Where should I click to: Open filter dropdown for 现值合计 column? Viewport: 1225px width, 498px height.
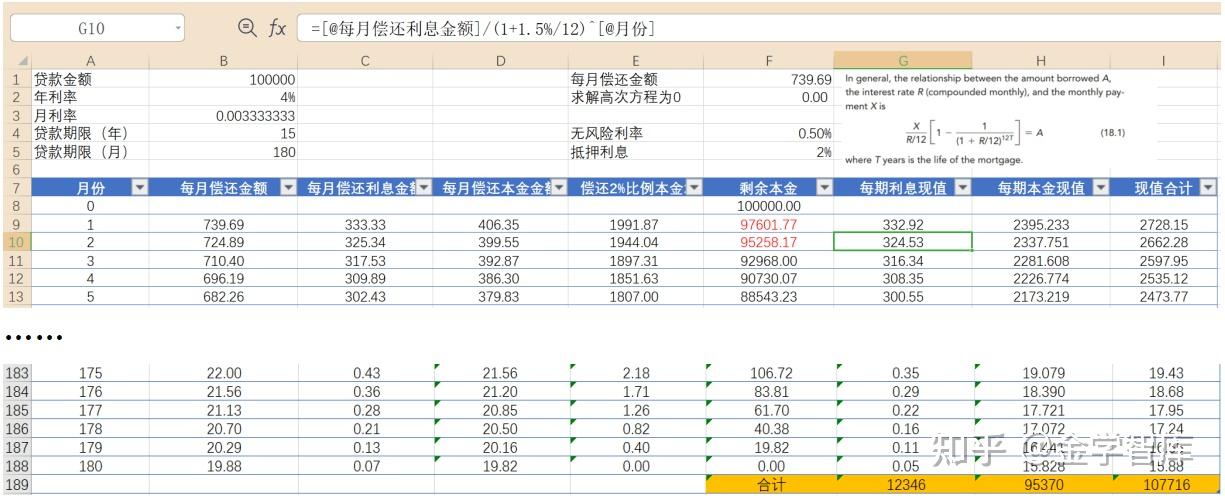tap(1208, 187)
